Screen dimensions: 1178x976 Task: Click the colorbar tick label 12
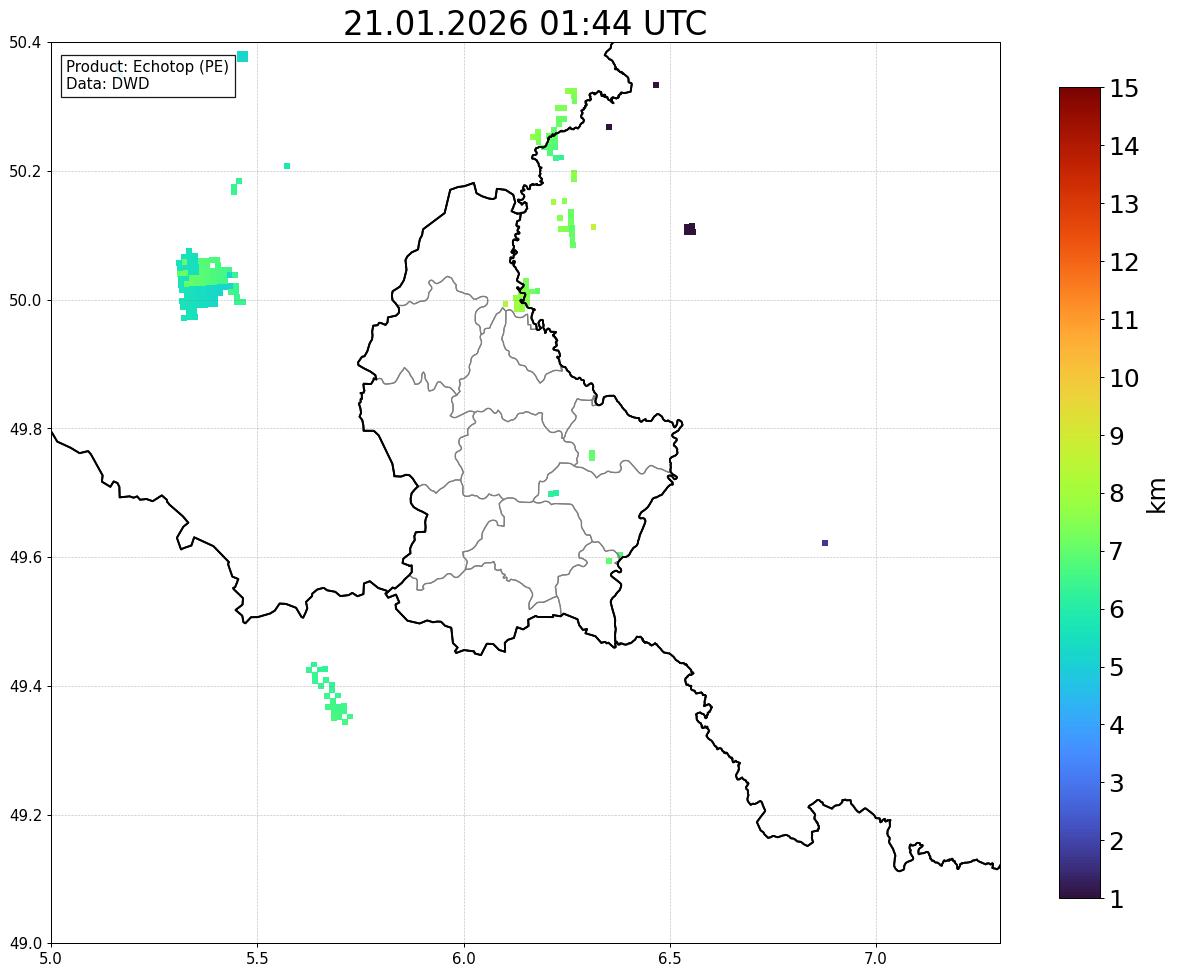[1124, 262]
